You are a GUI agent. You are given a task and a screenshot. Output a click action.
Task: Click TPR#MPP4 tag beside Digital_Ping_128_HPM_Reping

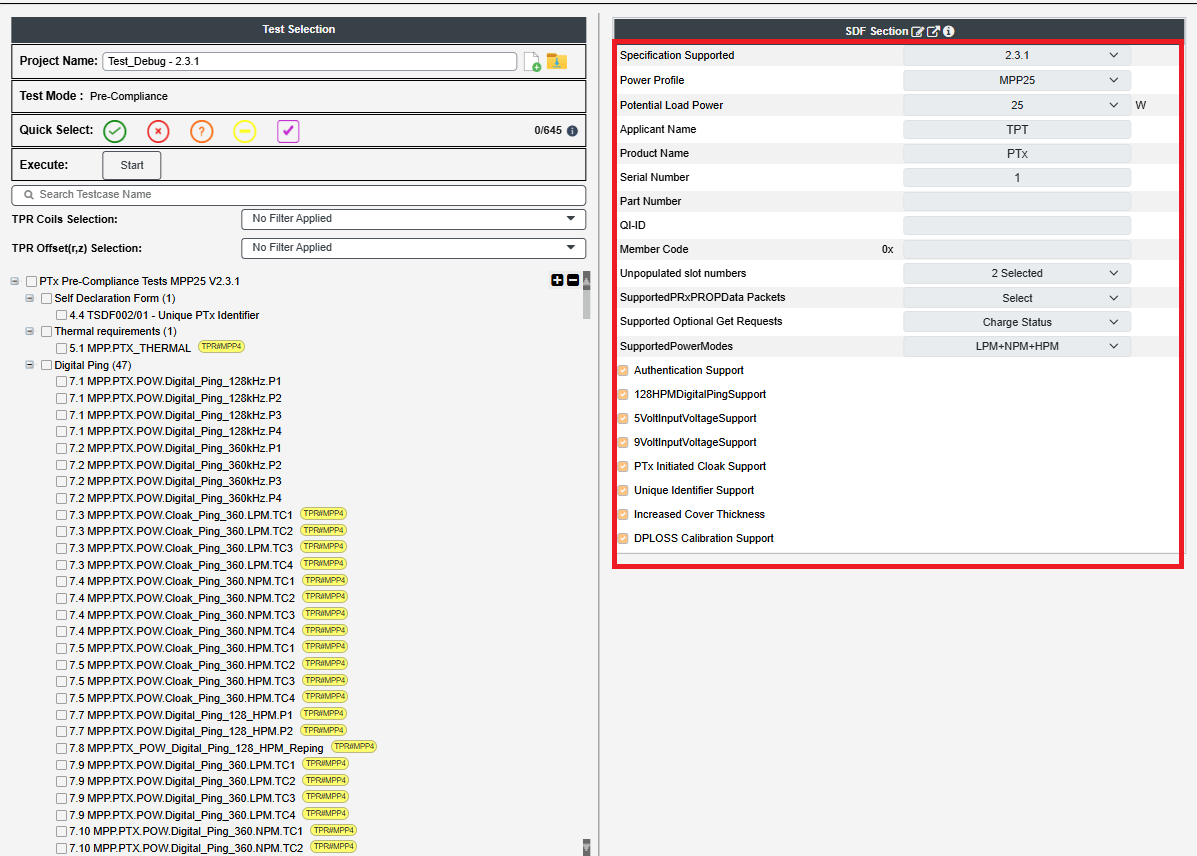pos(354,747)
